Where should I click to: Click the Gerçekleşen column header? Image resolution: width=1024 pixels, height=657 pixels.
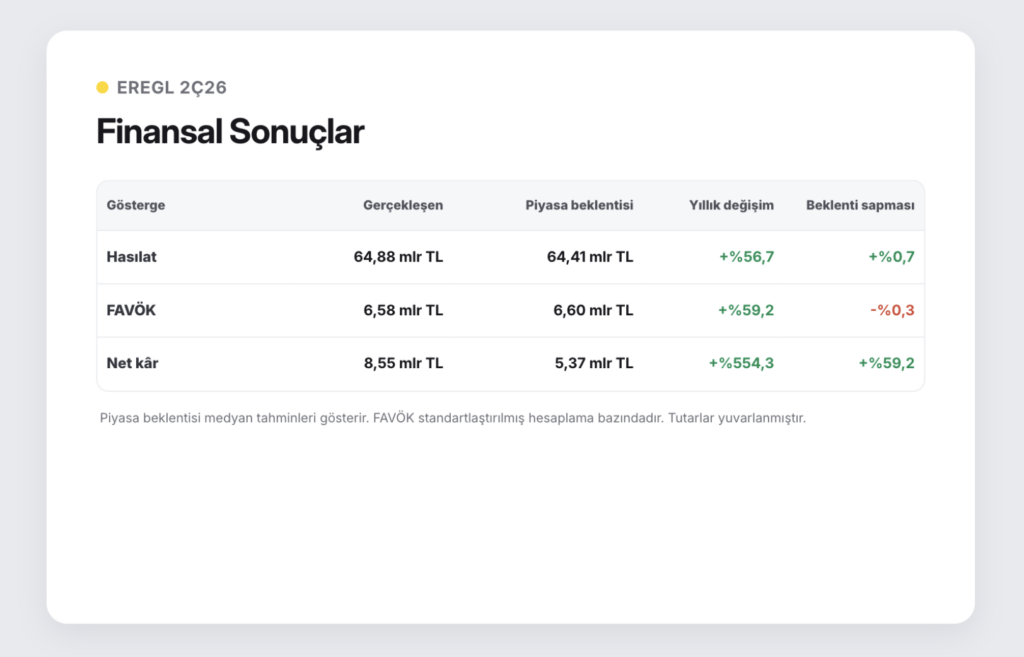tap(403, 205)
